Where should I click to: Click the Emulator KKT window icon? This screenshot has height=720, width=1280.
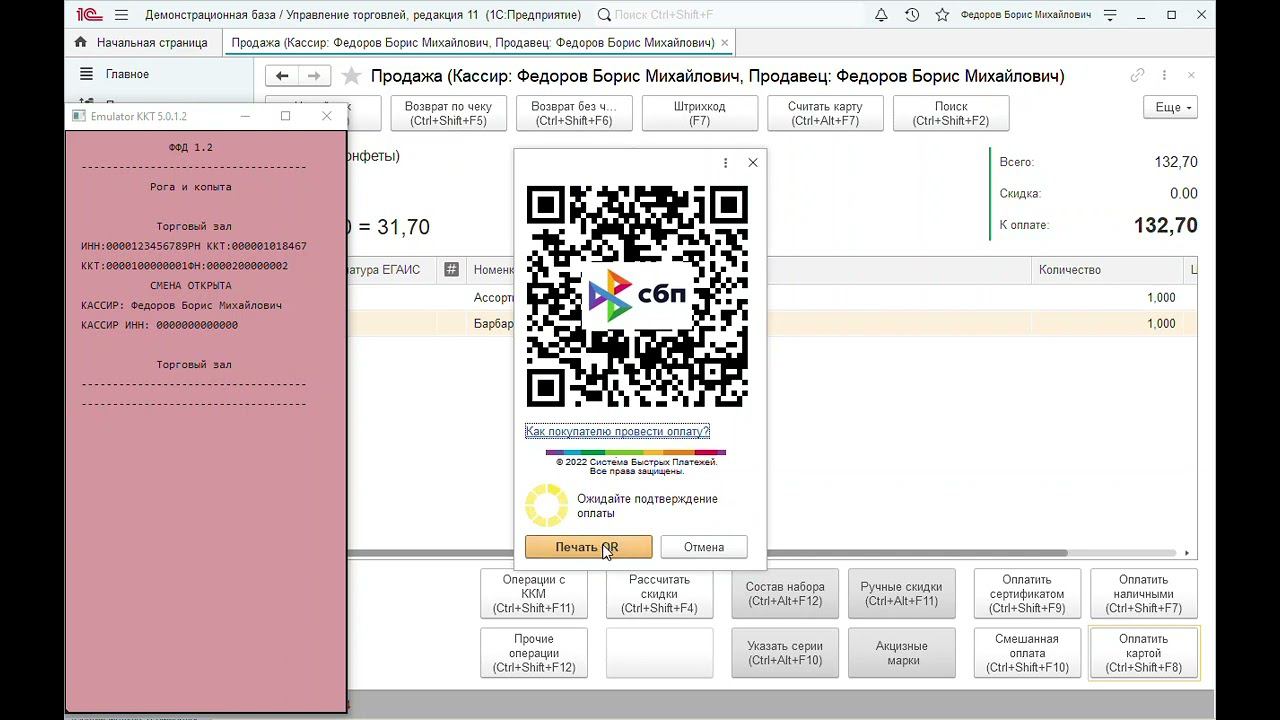tap(79, 117)
